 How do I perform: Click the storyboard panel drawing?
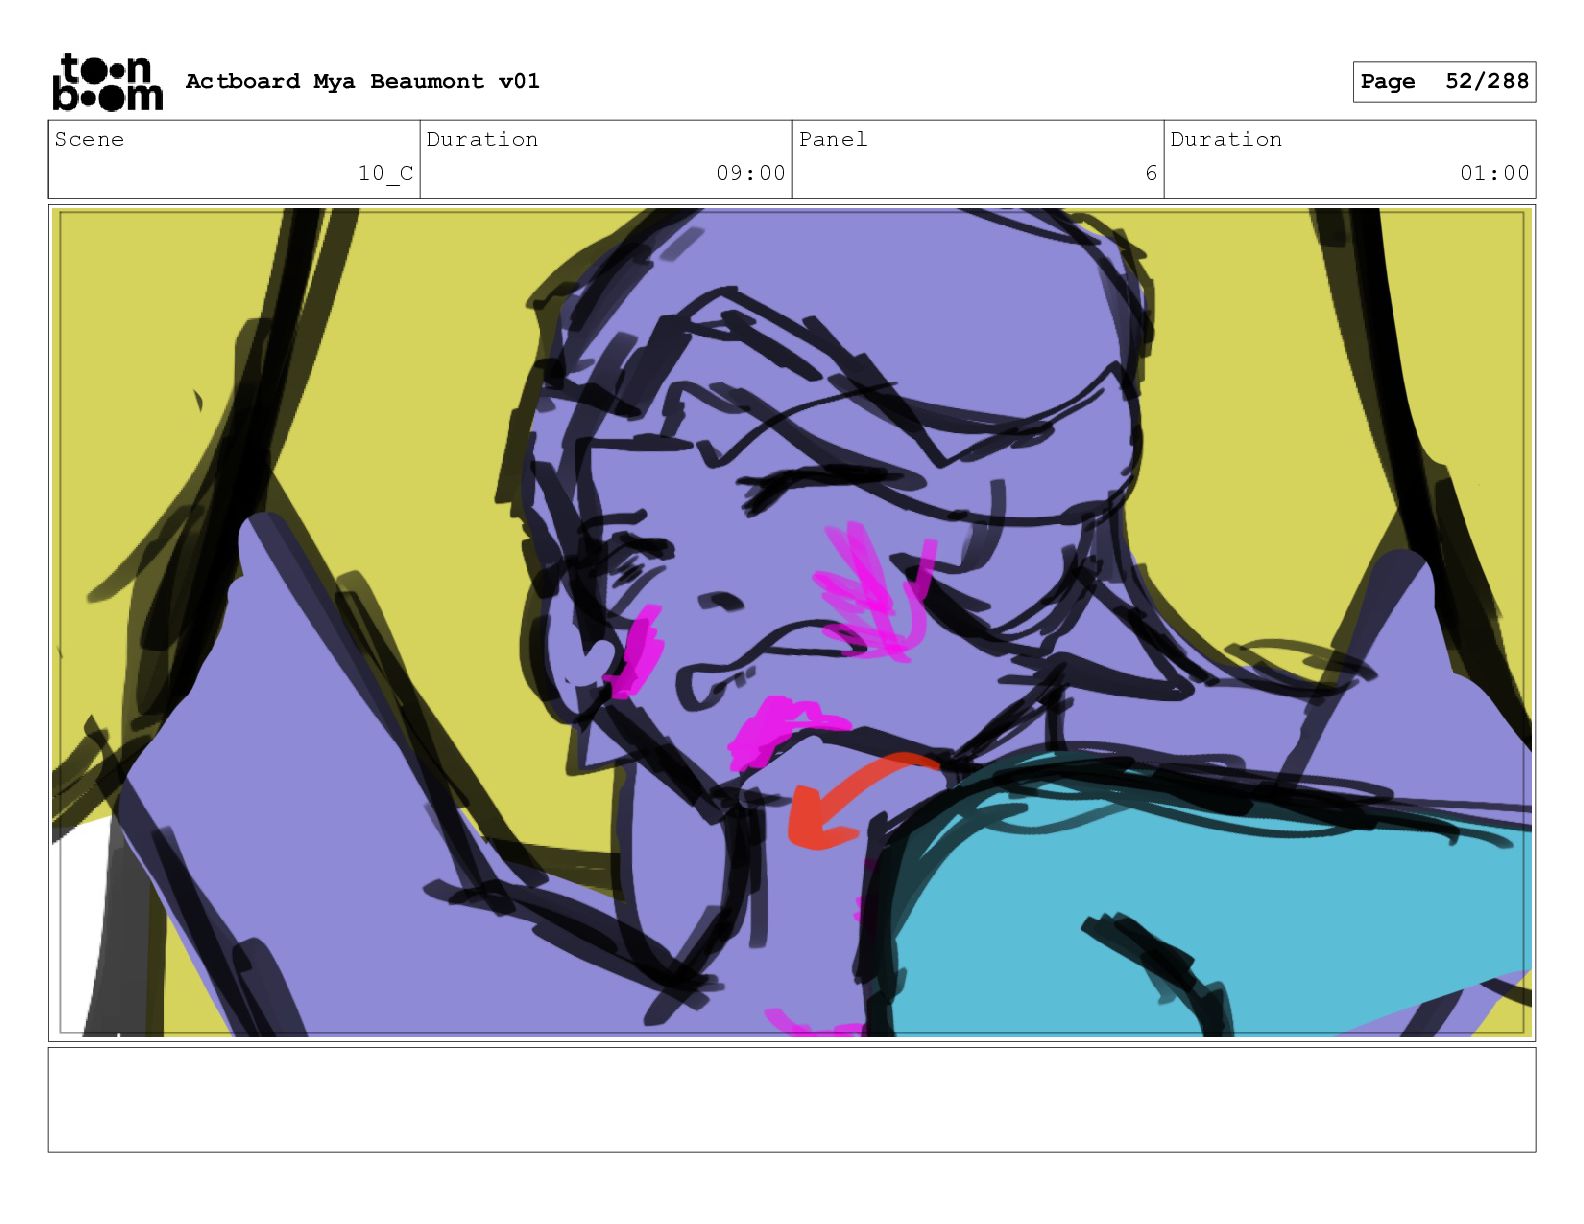792,623
